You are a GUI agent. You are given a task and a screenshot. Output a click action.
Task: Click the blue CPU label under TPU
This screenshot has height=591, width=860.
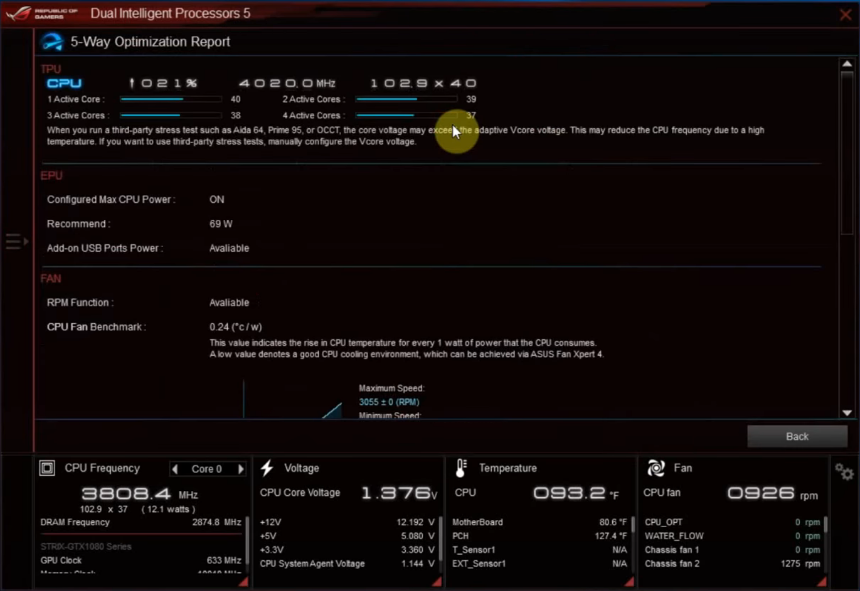[64, 83]
